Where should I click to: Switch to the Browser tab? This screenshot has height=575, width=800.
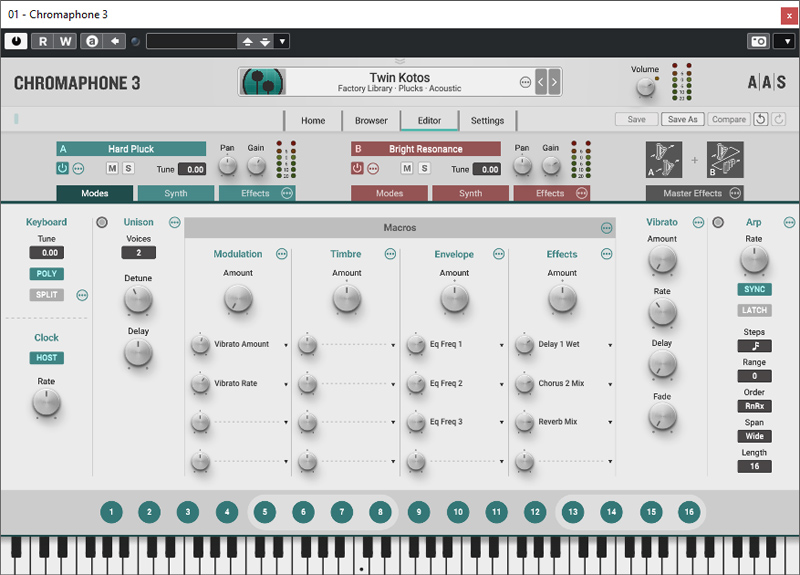[371, 120]
